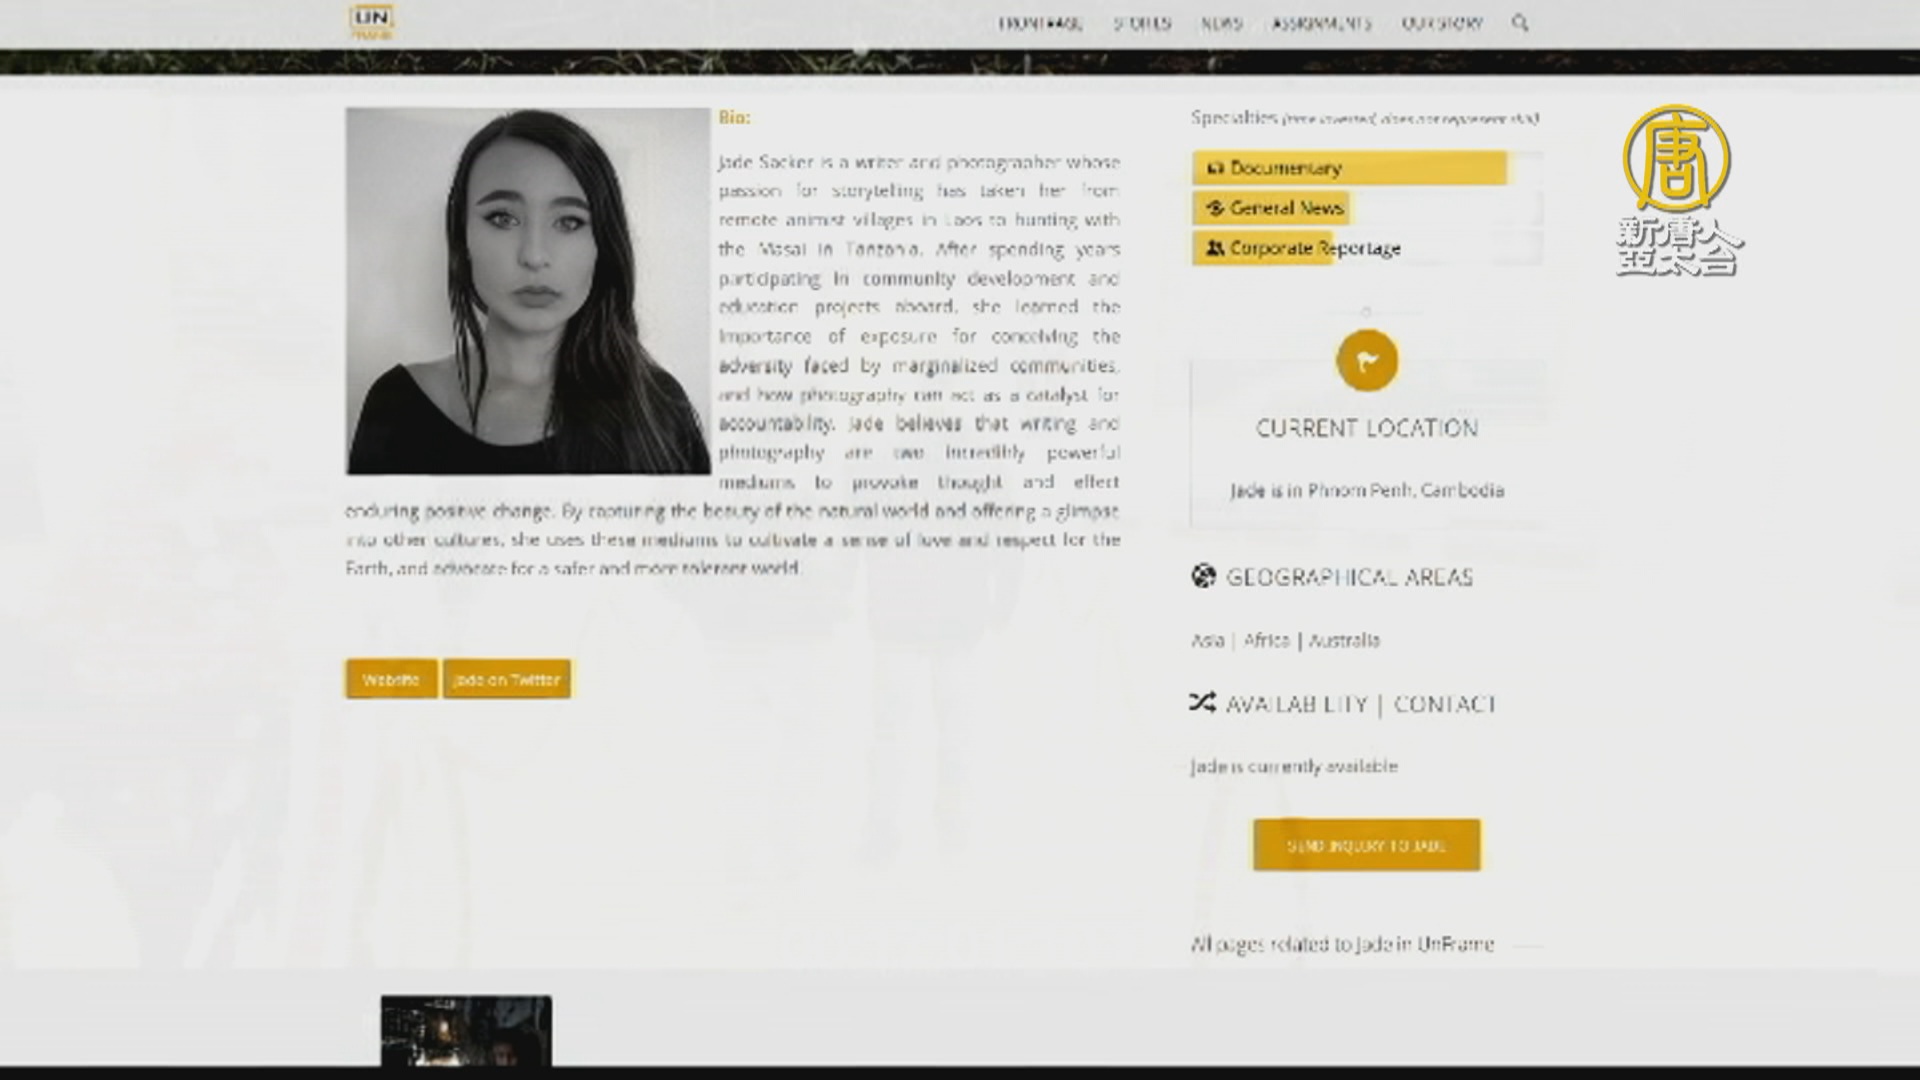Go to the News menu item
Screen dimensions: 1920x1080
(x=1221, y=23)
